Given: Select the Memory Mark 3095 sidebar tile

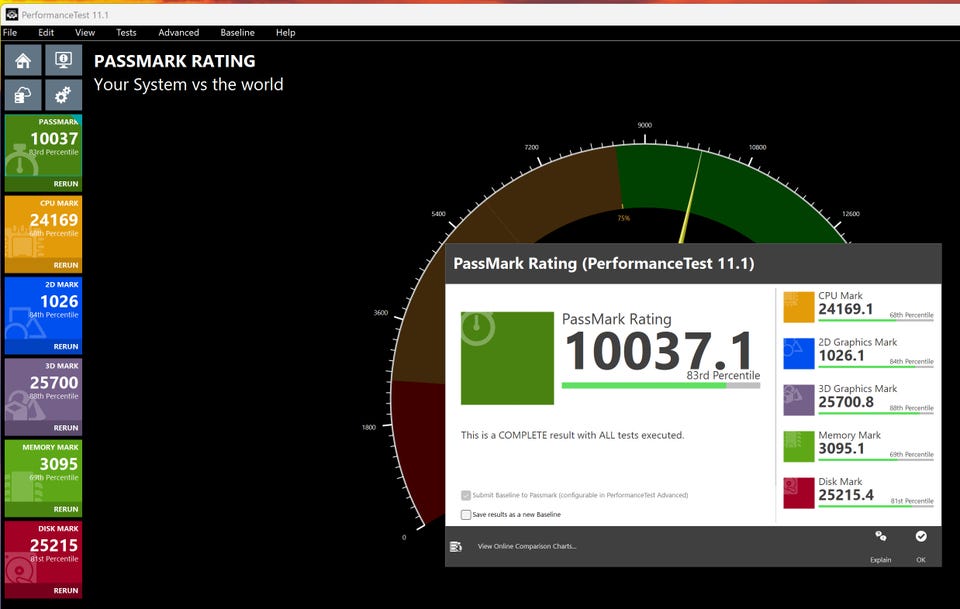Looking at the screenshot, I should click(x=43, y=479).
